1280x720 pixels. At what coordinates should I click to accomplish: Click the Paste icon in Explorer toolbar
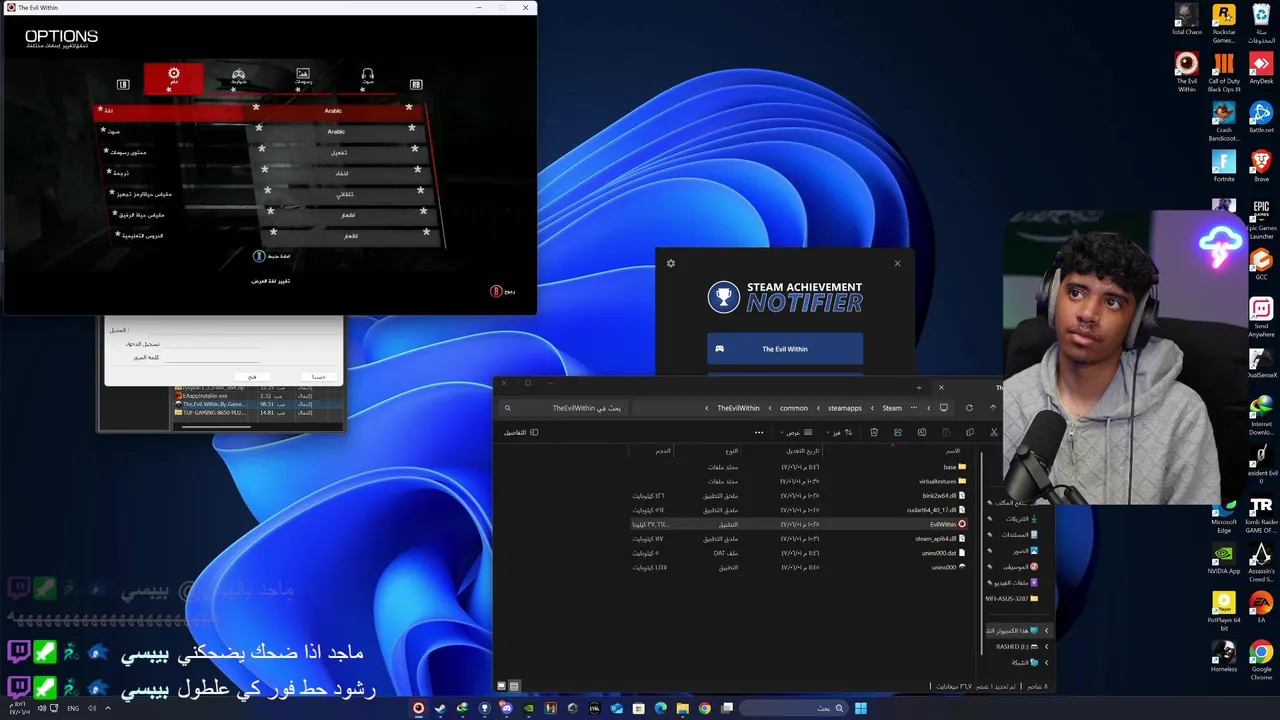[946, 432]
